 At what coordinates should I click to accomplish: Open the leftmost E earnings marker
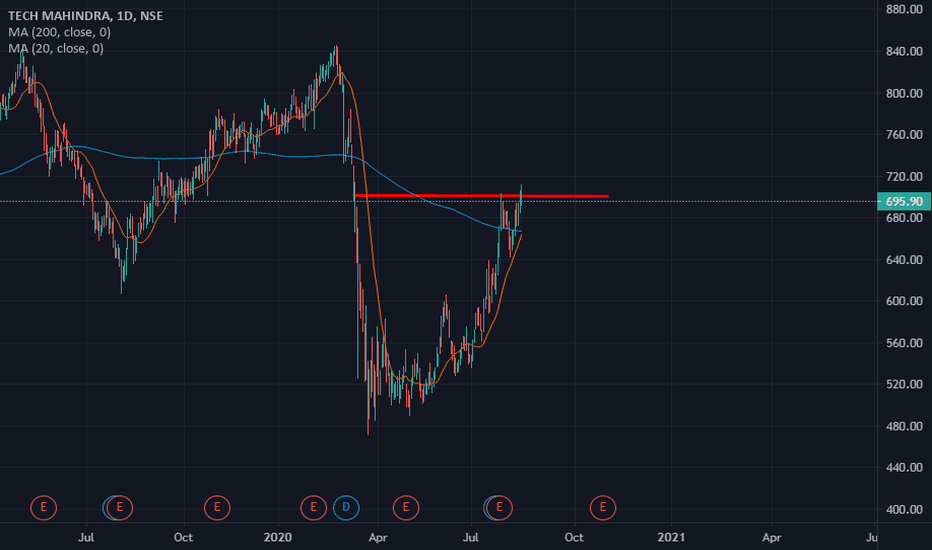(x=43, y=507)
